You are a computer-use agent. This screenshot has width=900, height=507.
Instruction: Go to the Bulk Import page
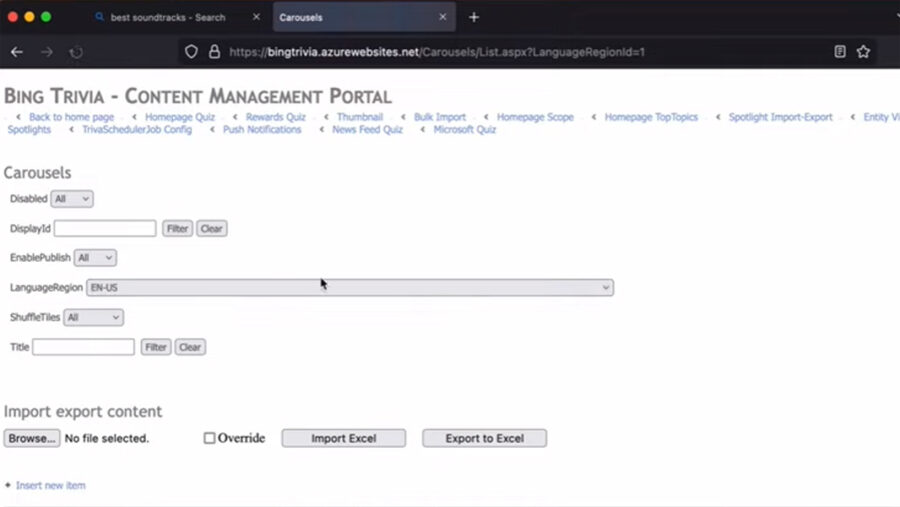click(440, 117)
